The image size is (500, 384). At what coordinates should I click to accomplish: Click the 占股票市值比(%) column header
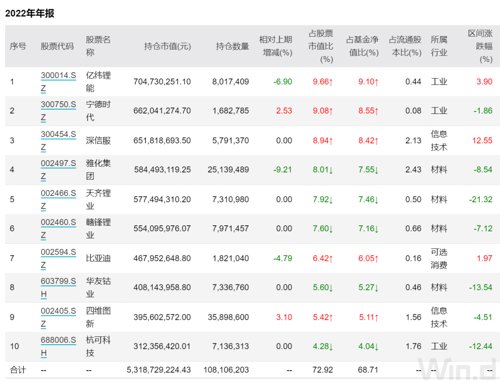[321, 46]
